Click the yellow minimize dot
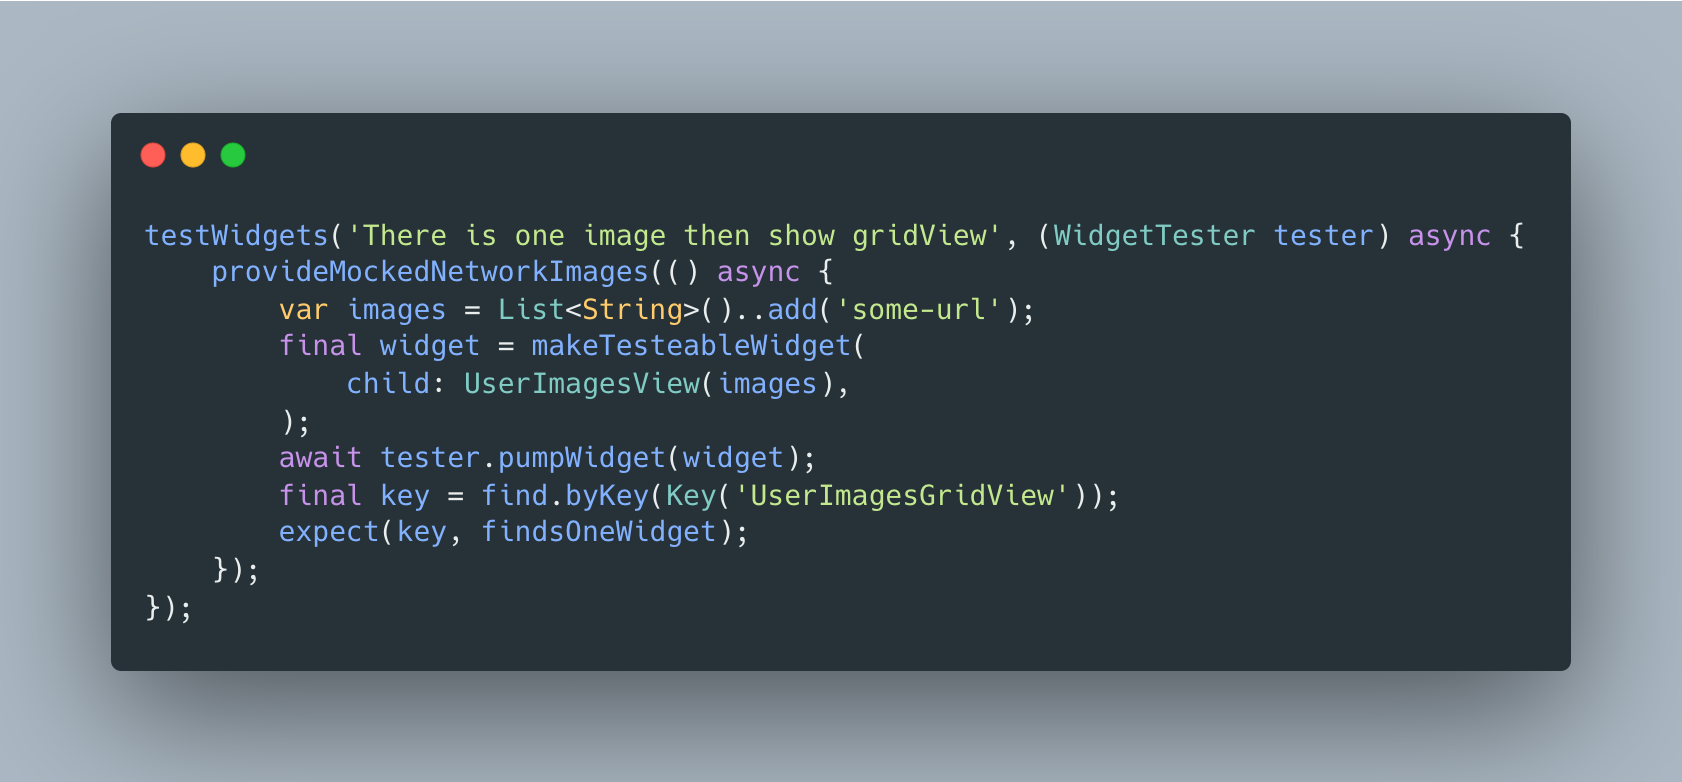This screenshot has width=1682, height=782. [x=193, y=155]
